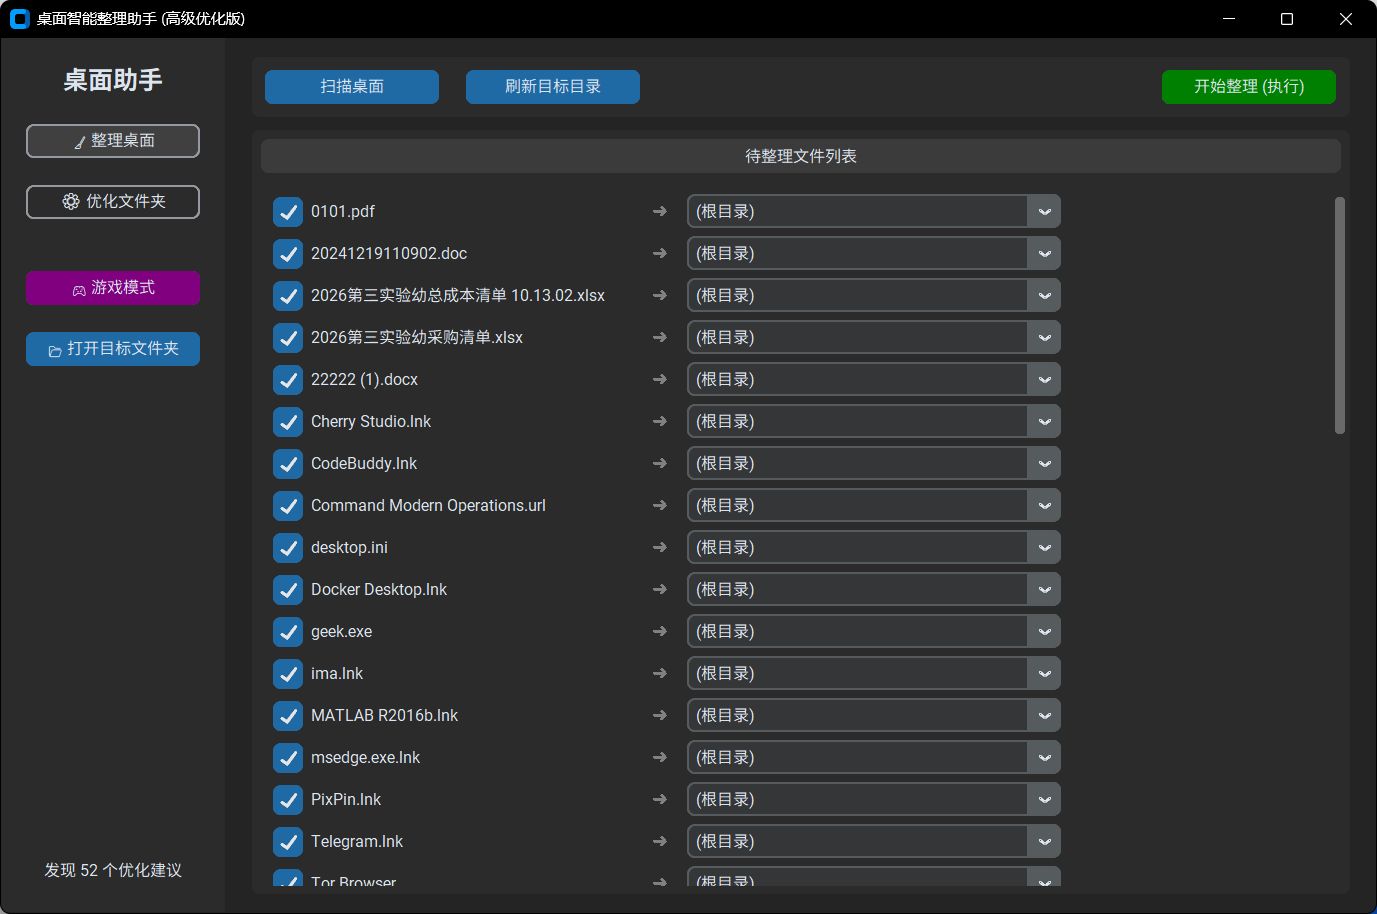Click the arrow icon beside desktop.ini
This screenshot has height=914, width=1377.
658,547
